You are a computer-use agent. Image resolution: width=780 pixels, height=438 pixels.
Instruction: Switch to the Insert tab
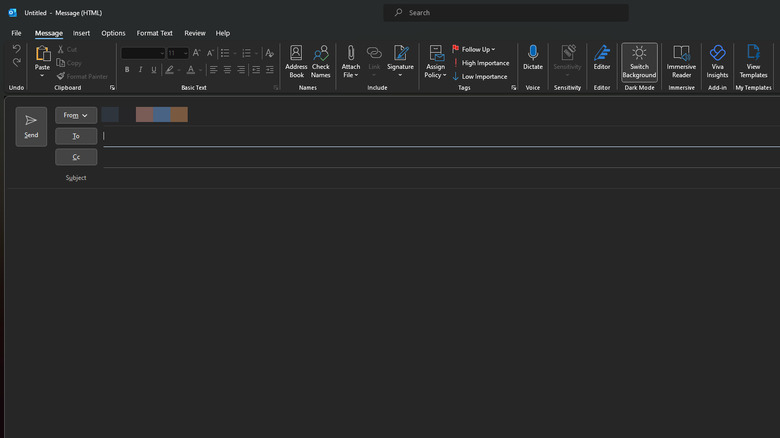coord(81,33)
